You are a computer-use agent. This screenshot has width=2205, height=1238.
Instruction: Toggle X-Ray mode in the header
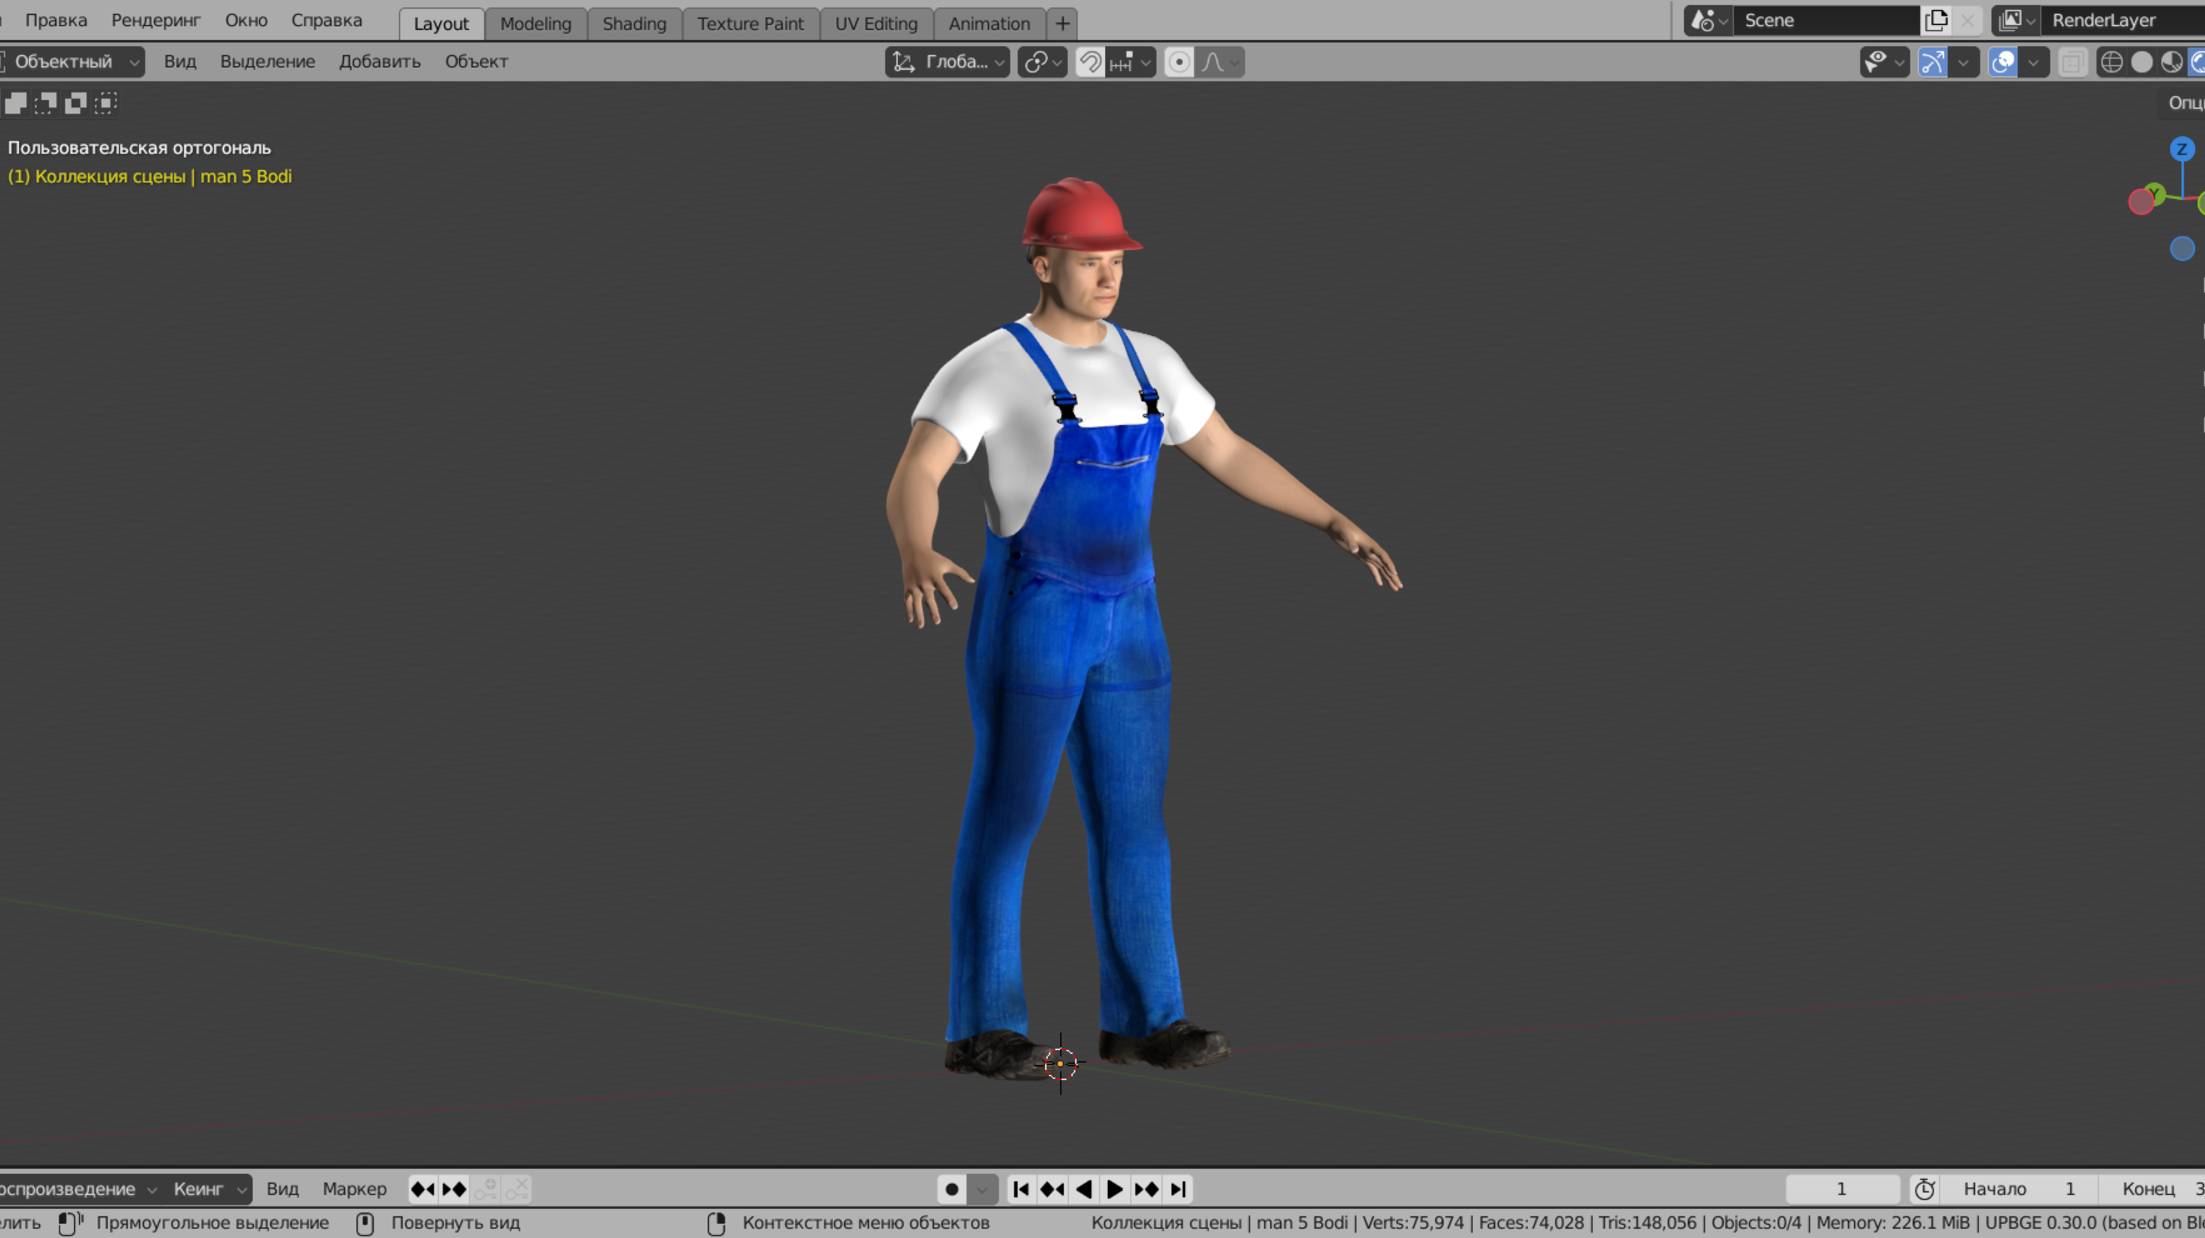[2071, 62]
